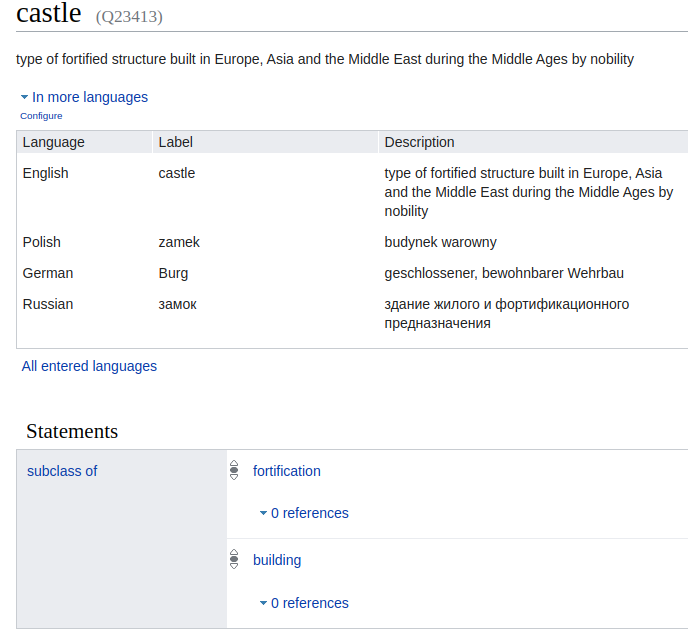Click the Label column header
This screenshot has width=688, height=643.
176,142
